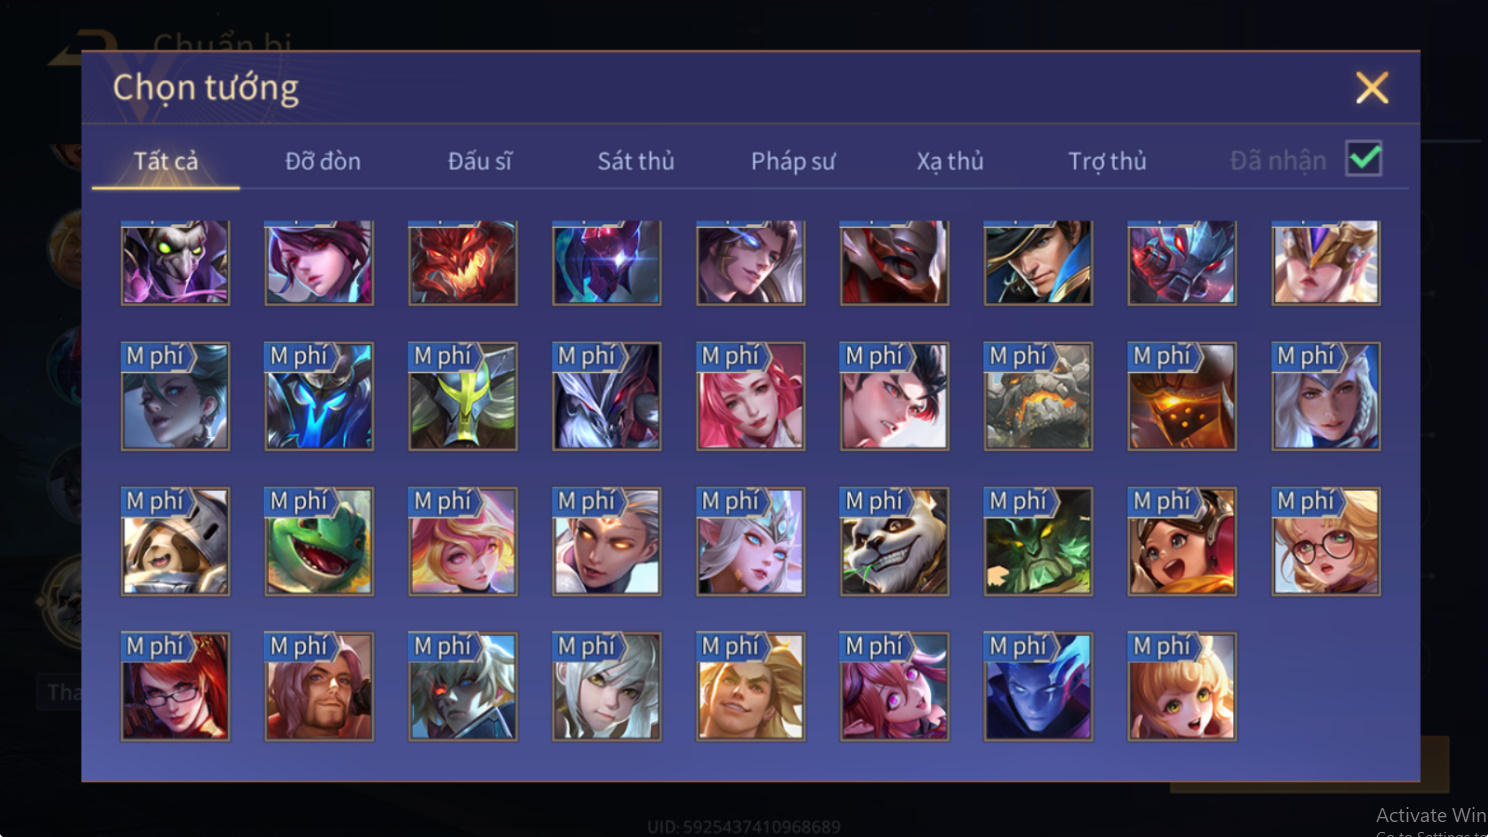The image size is (1488, 837).
Task: Filter heroes by Đấu sĩ tab
Action: click(x=480, y=161)
